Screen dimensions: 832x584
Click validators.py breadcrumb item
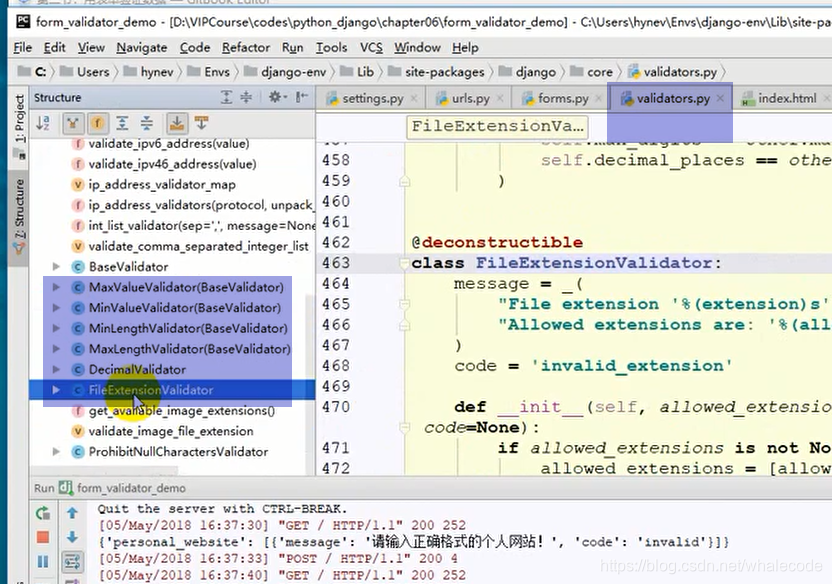(x=672, y=72)
